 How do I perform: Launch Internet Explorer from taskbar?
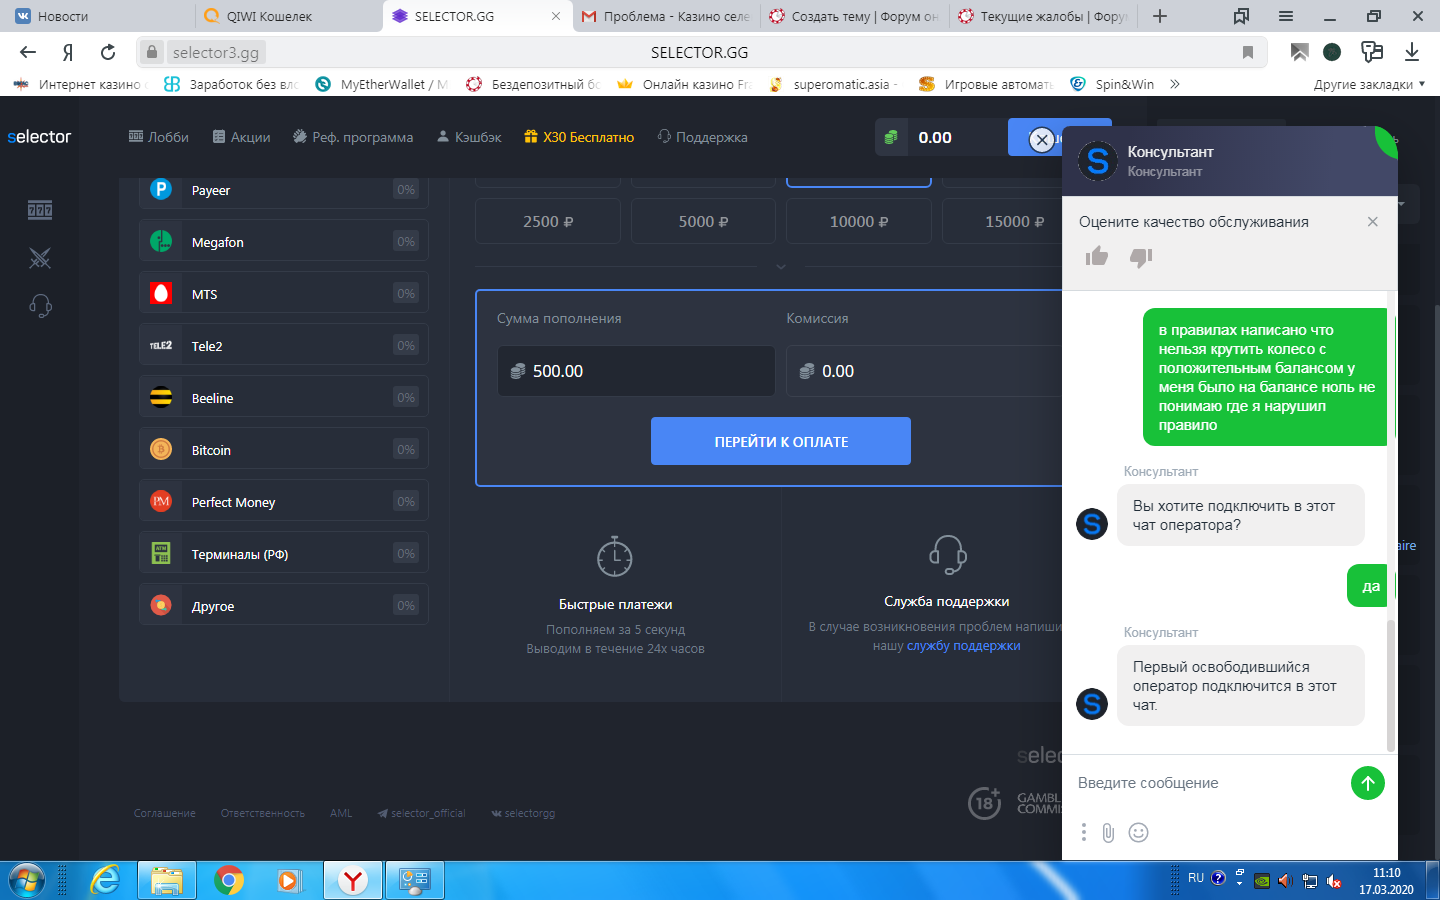105,881
